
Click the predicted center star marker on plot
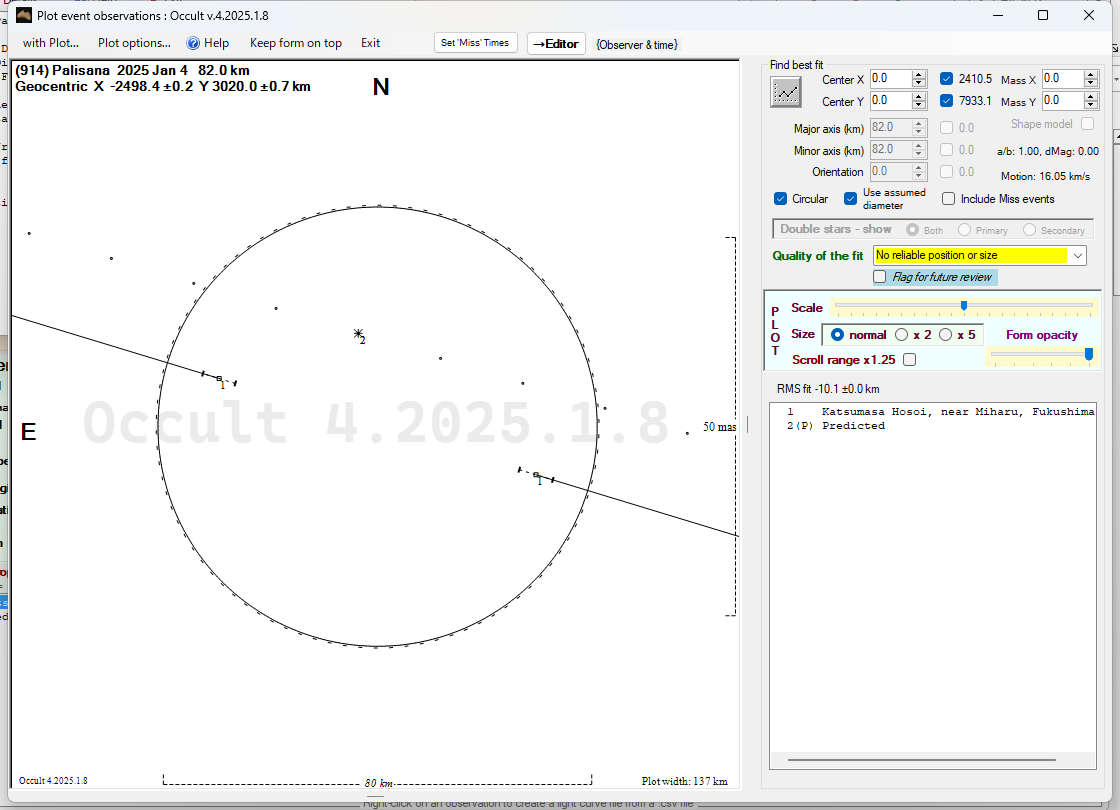coord(357,333)
